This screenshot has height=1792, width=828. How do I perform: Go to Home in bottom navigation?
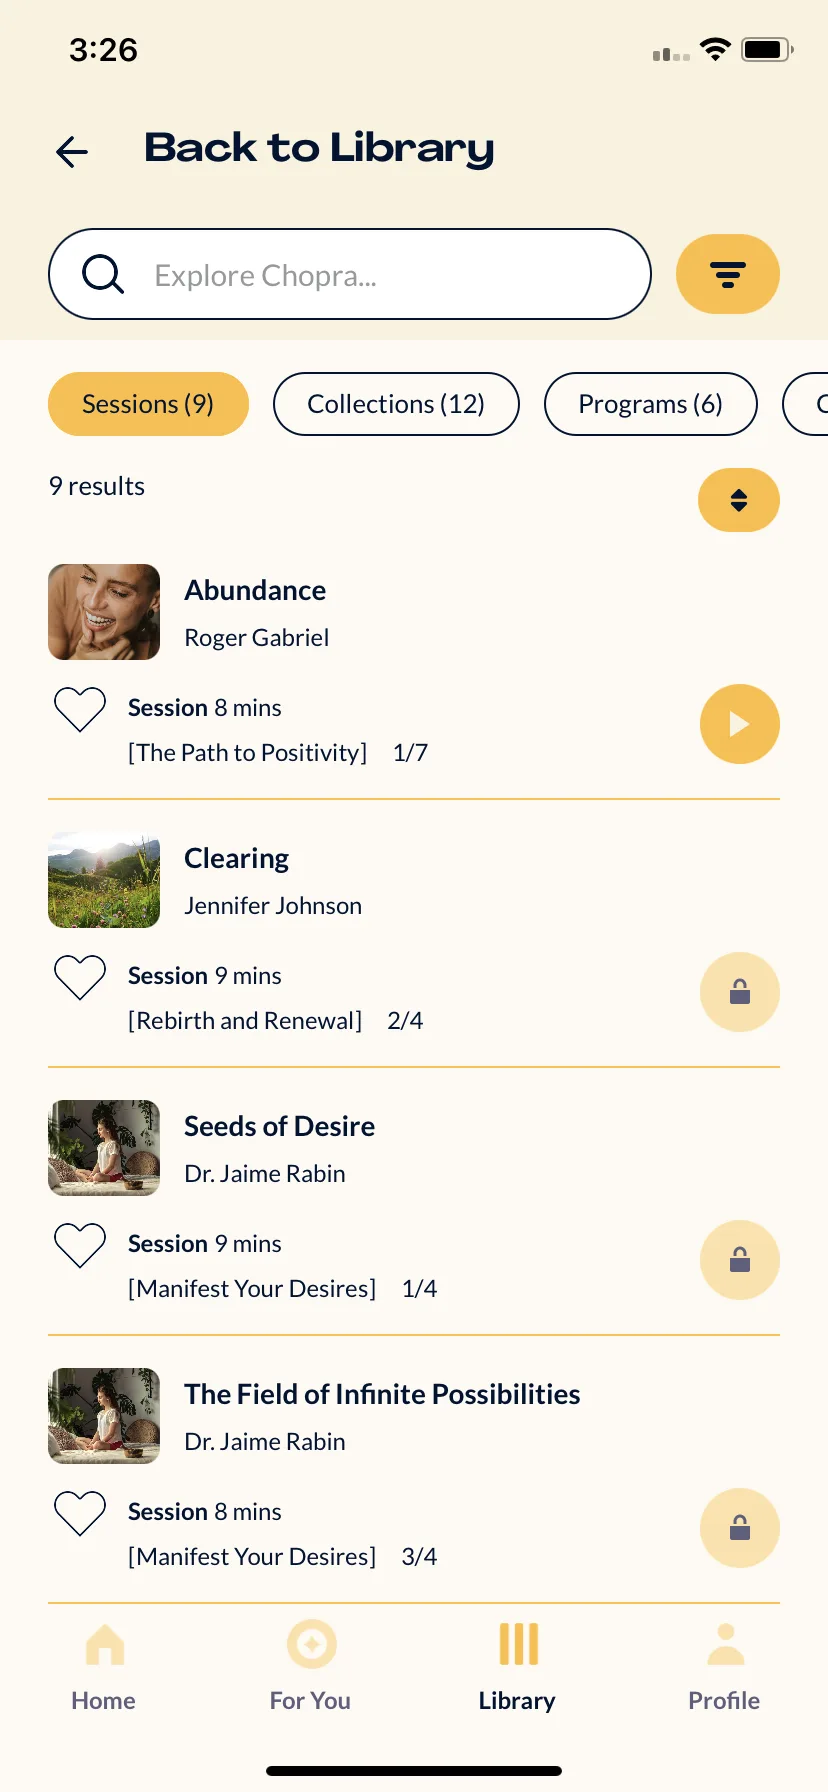104,1666
